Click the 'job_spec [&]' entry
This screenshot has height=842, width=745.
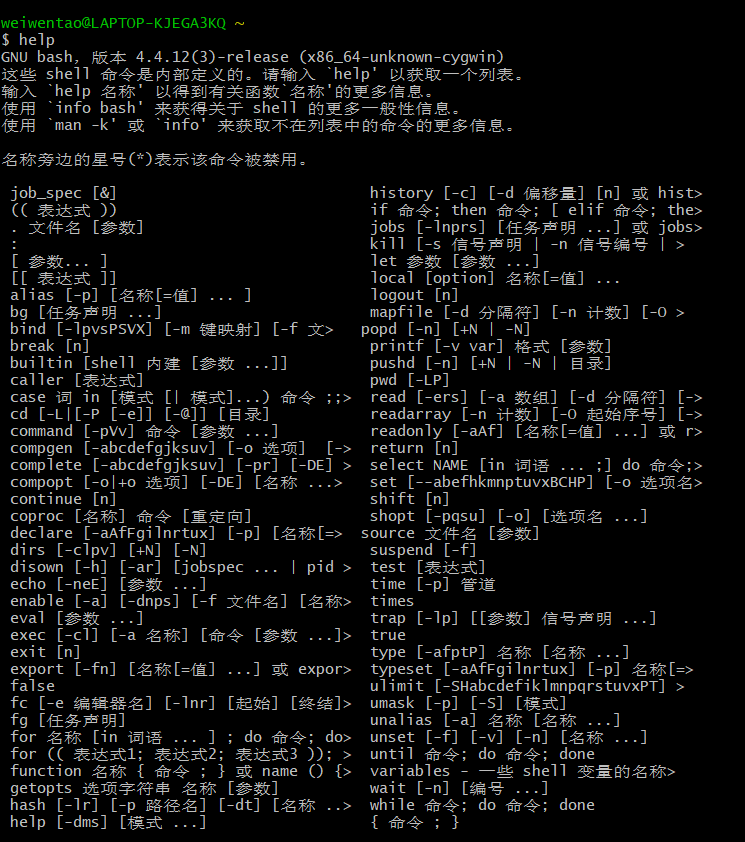click(63, 193)
